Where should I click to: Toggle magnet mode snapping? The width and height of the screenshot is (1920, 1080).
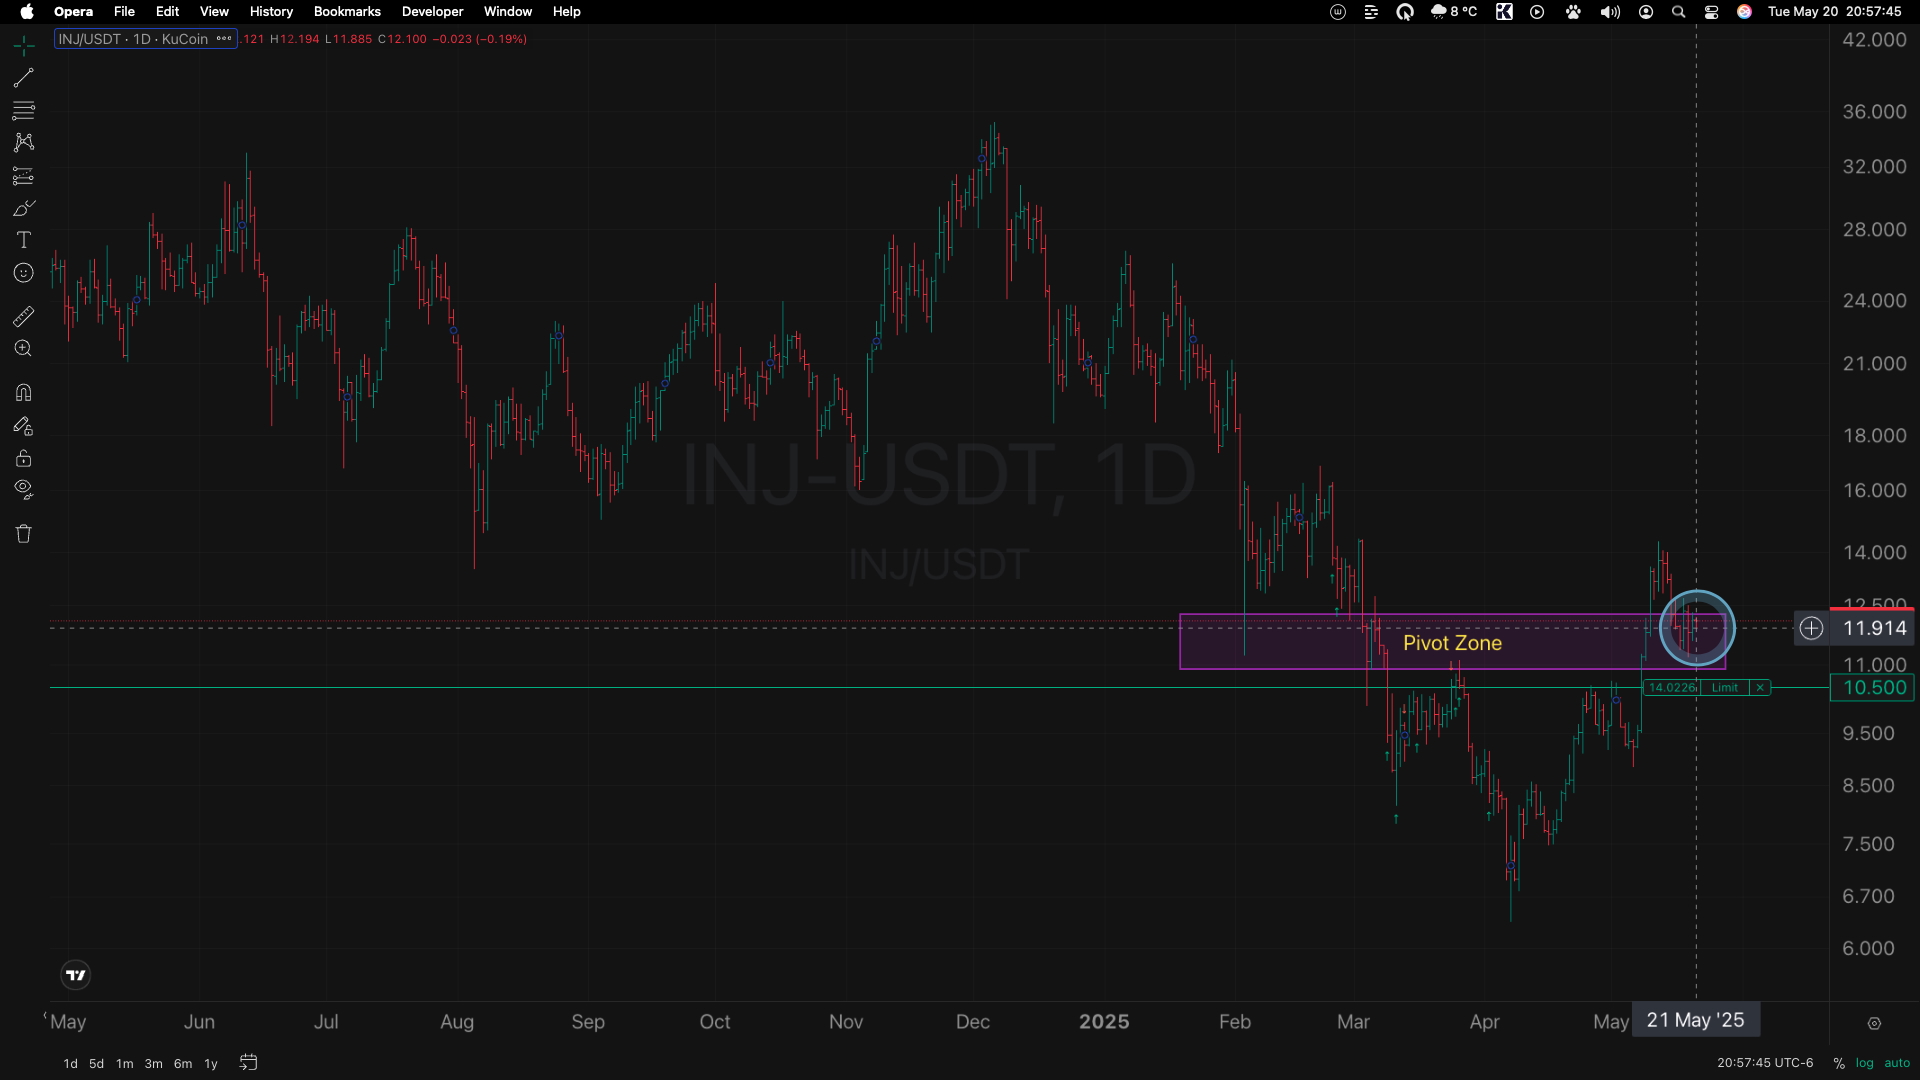click(x=23, y=392)
